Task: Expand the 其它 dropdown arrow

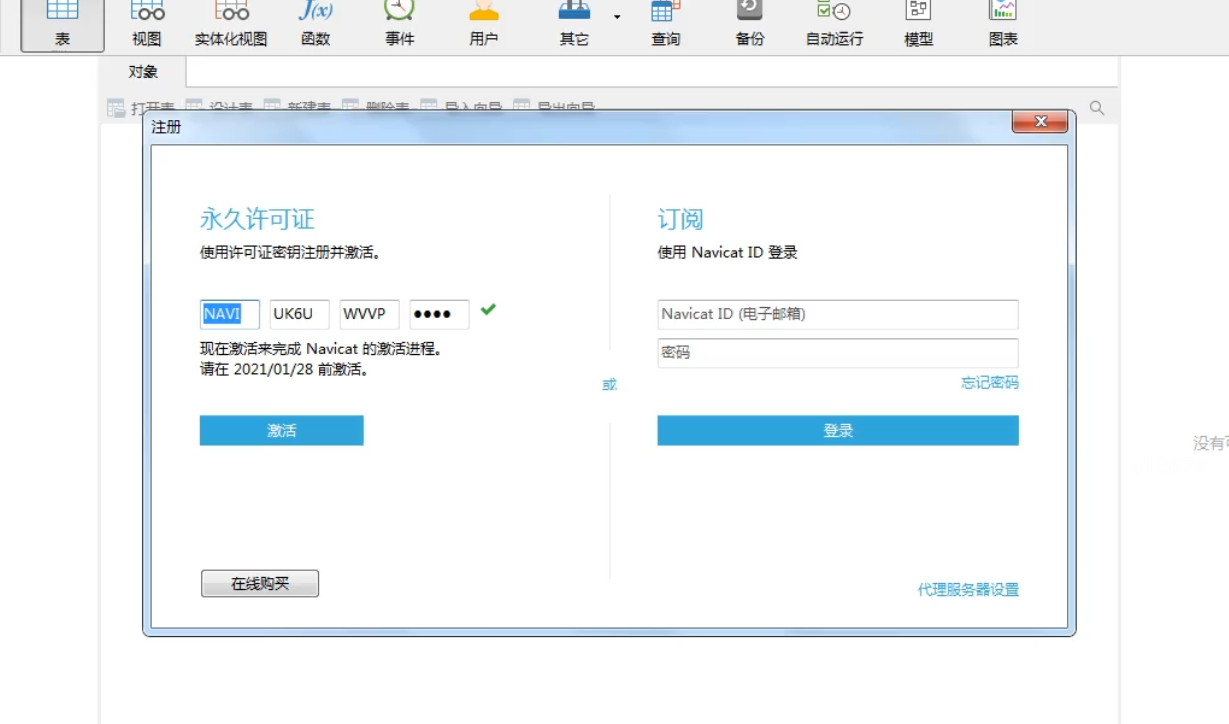Action: [x=617, y=17]
